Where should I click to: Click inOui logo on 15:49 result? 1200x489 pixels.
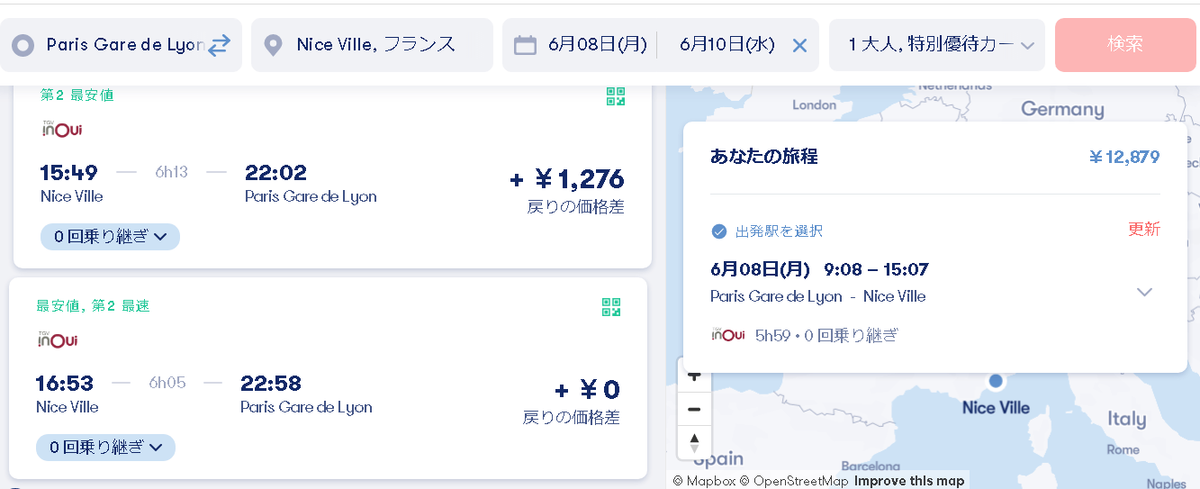(60, 129)
